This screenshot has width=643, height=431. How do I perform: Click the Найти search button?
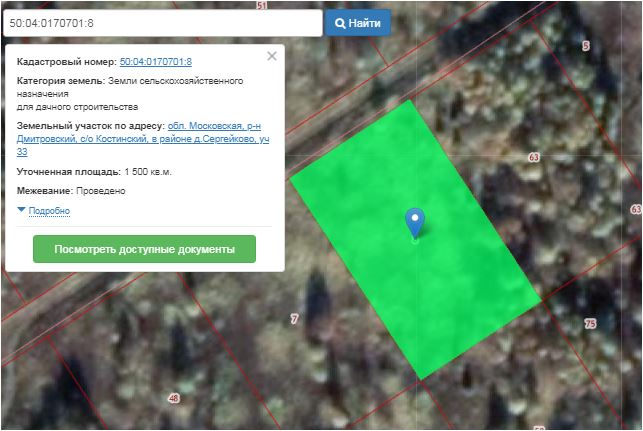(x=357, y=22)
